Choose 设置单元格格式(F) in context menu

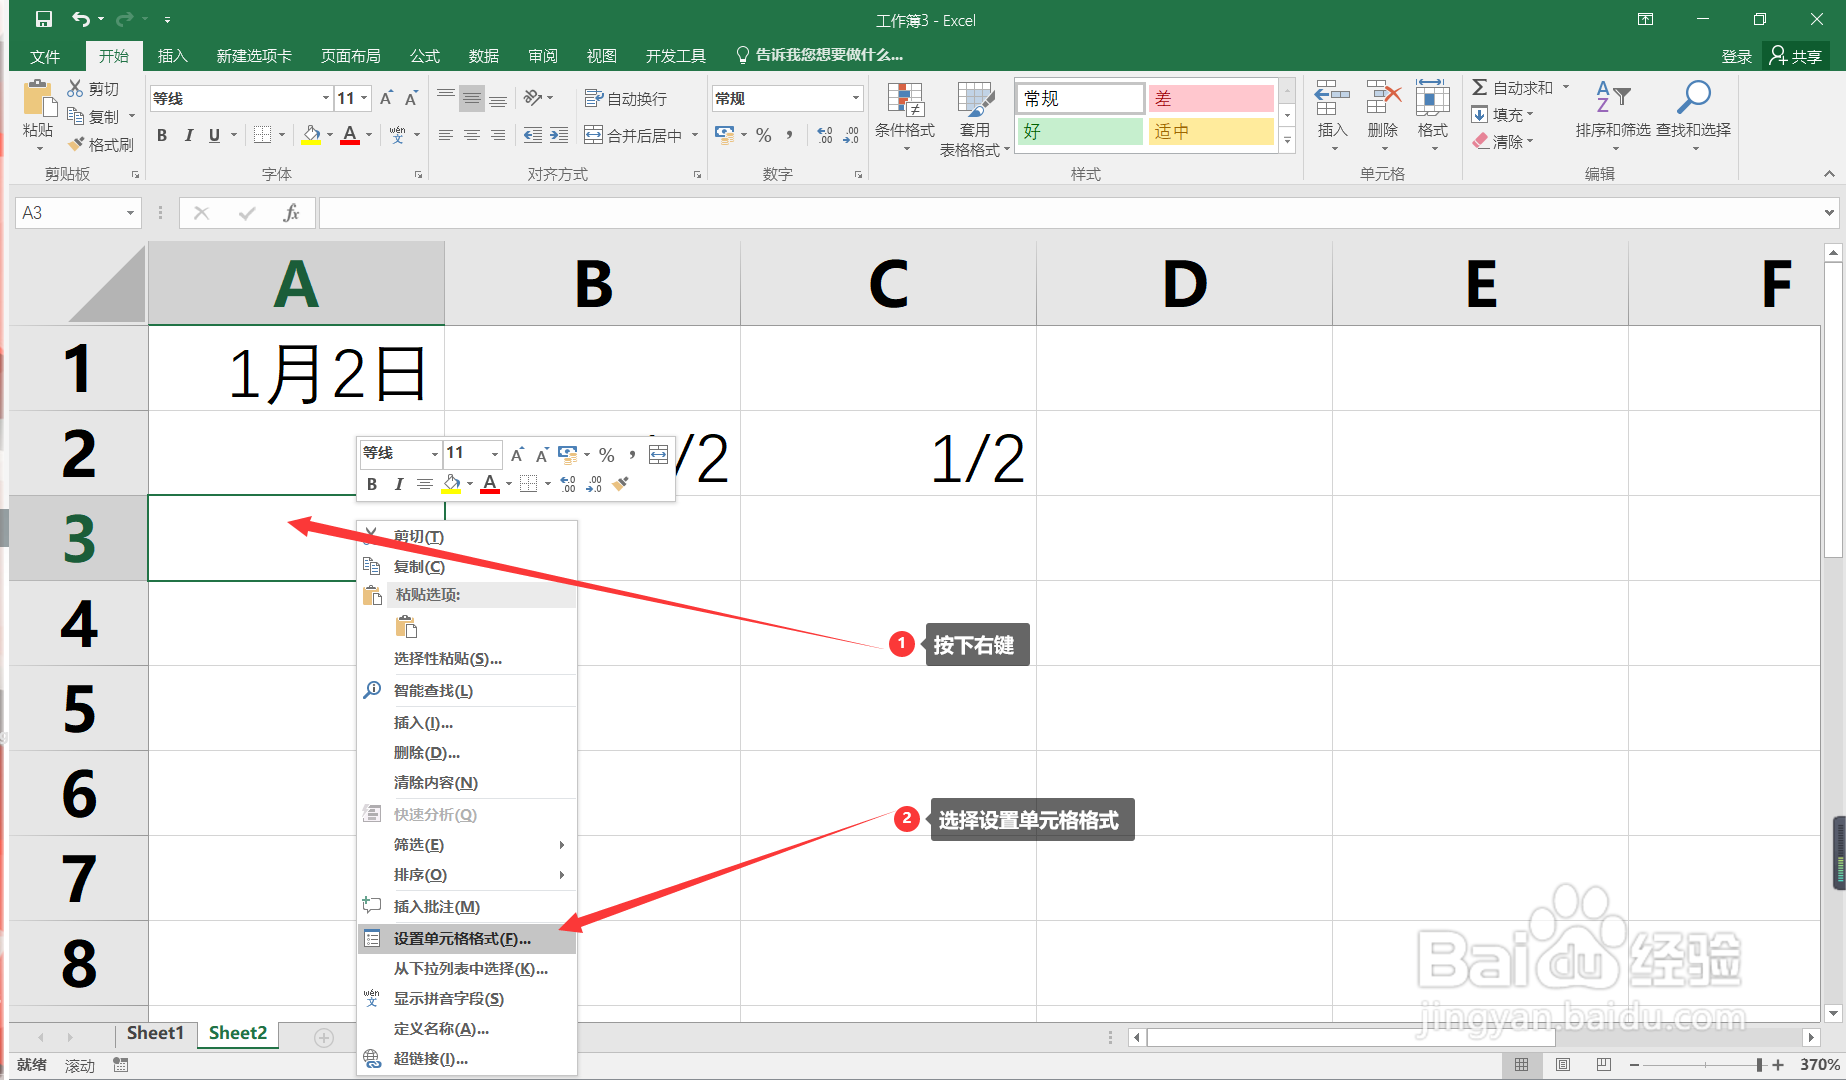coord(467,939)
